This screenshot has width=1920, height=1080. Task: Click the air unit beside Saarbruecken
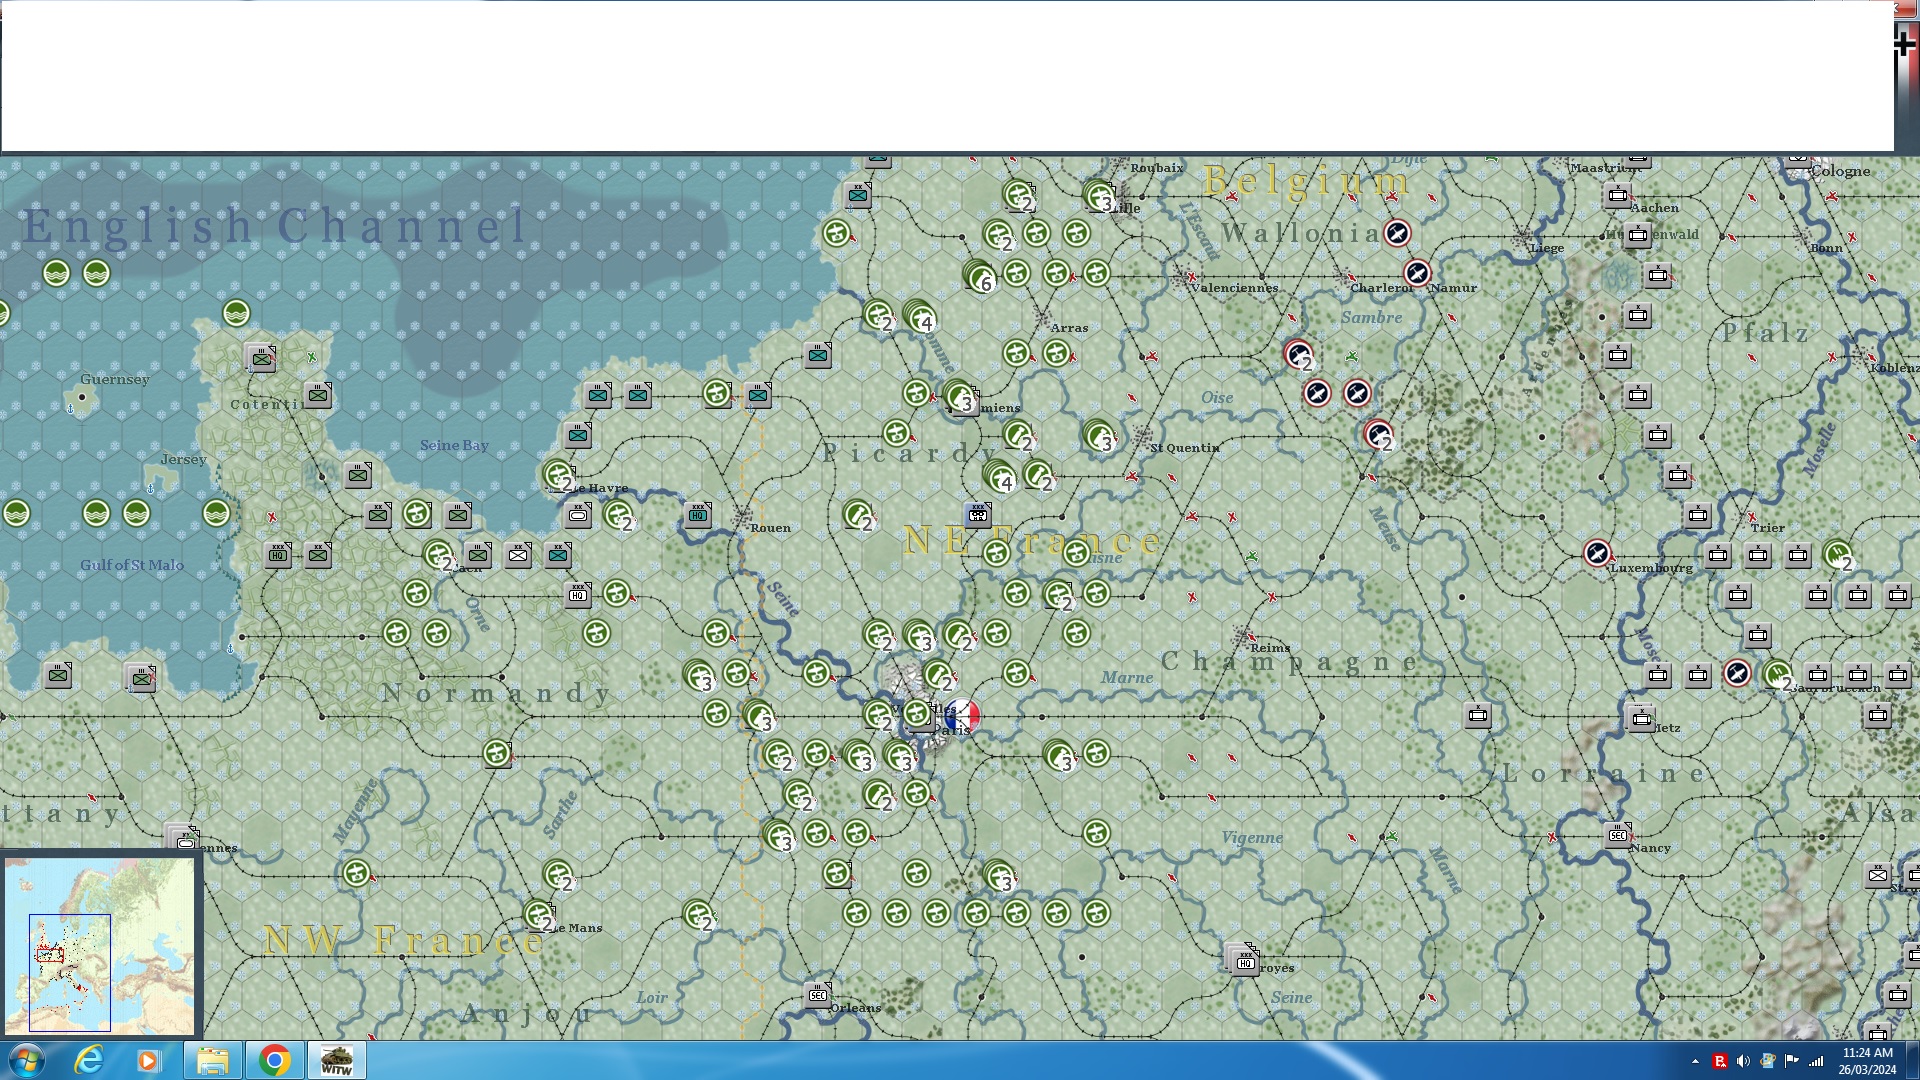pos(1737,674)
